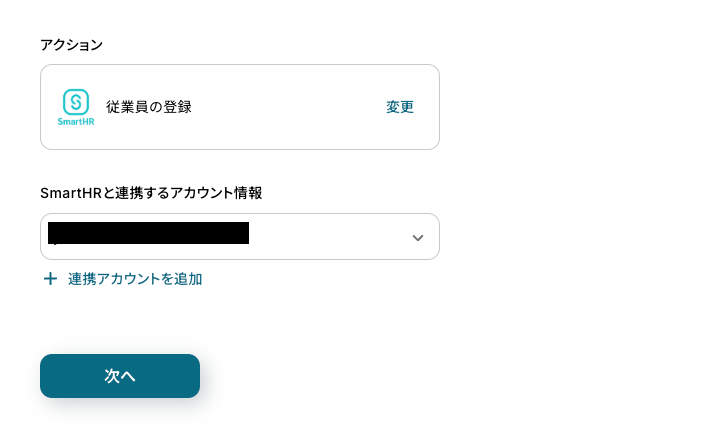Click the plus icon to add account
Viewport: 722px width, 436px height.
click(50, 279)
